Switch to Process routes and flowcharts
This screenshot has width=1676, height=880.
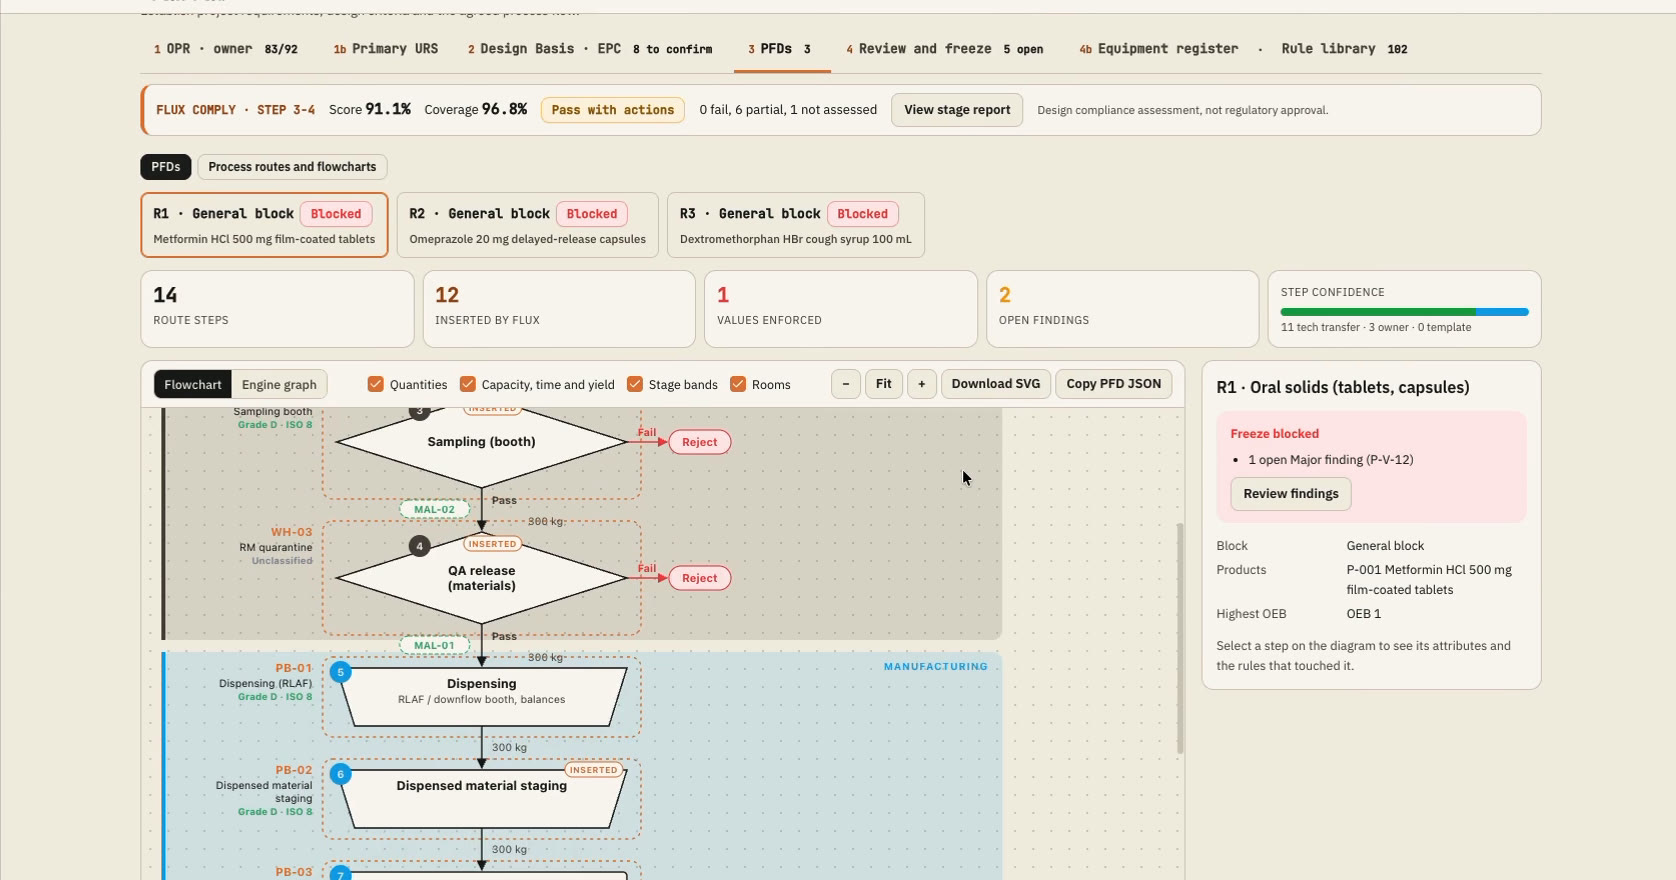(x=292, y=167)
